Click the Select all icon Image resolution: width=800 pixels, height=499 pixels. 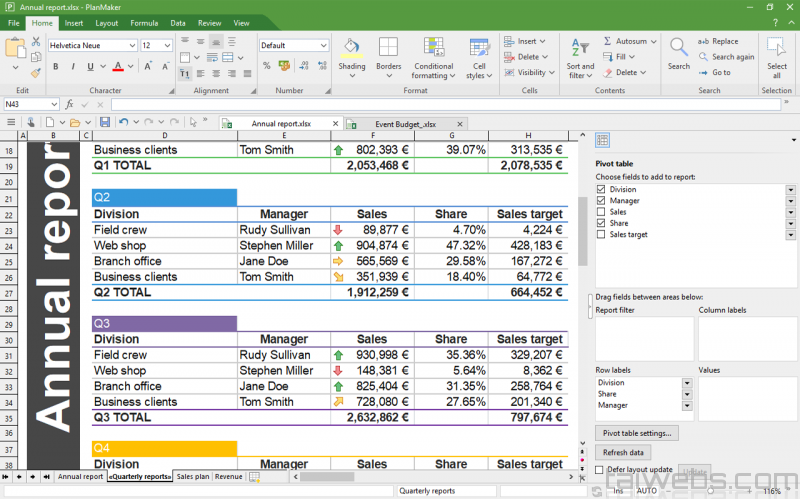tap(777, 48)
